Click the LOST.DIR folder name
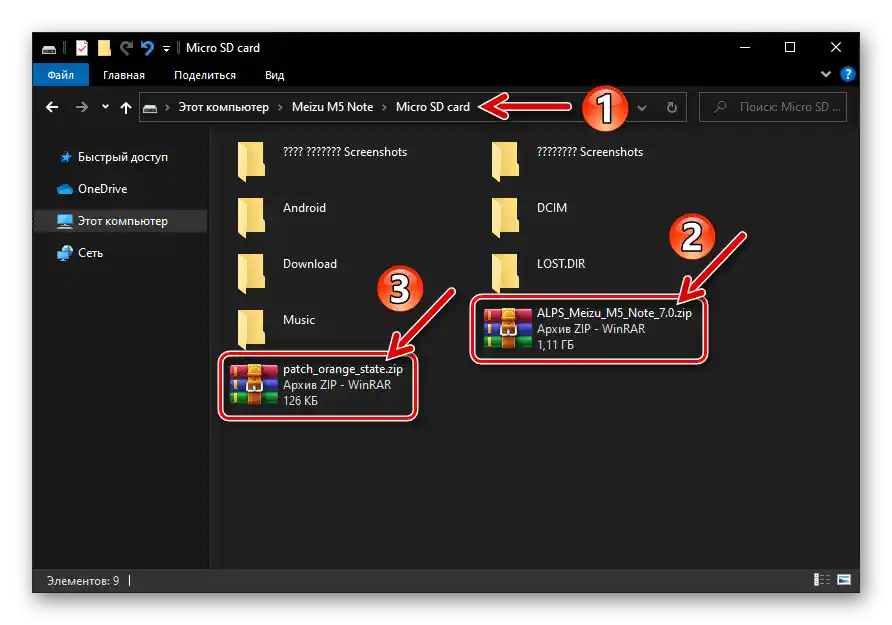Screen dimensions: 892x625 [x=561, y=264]
